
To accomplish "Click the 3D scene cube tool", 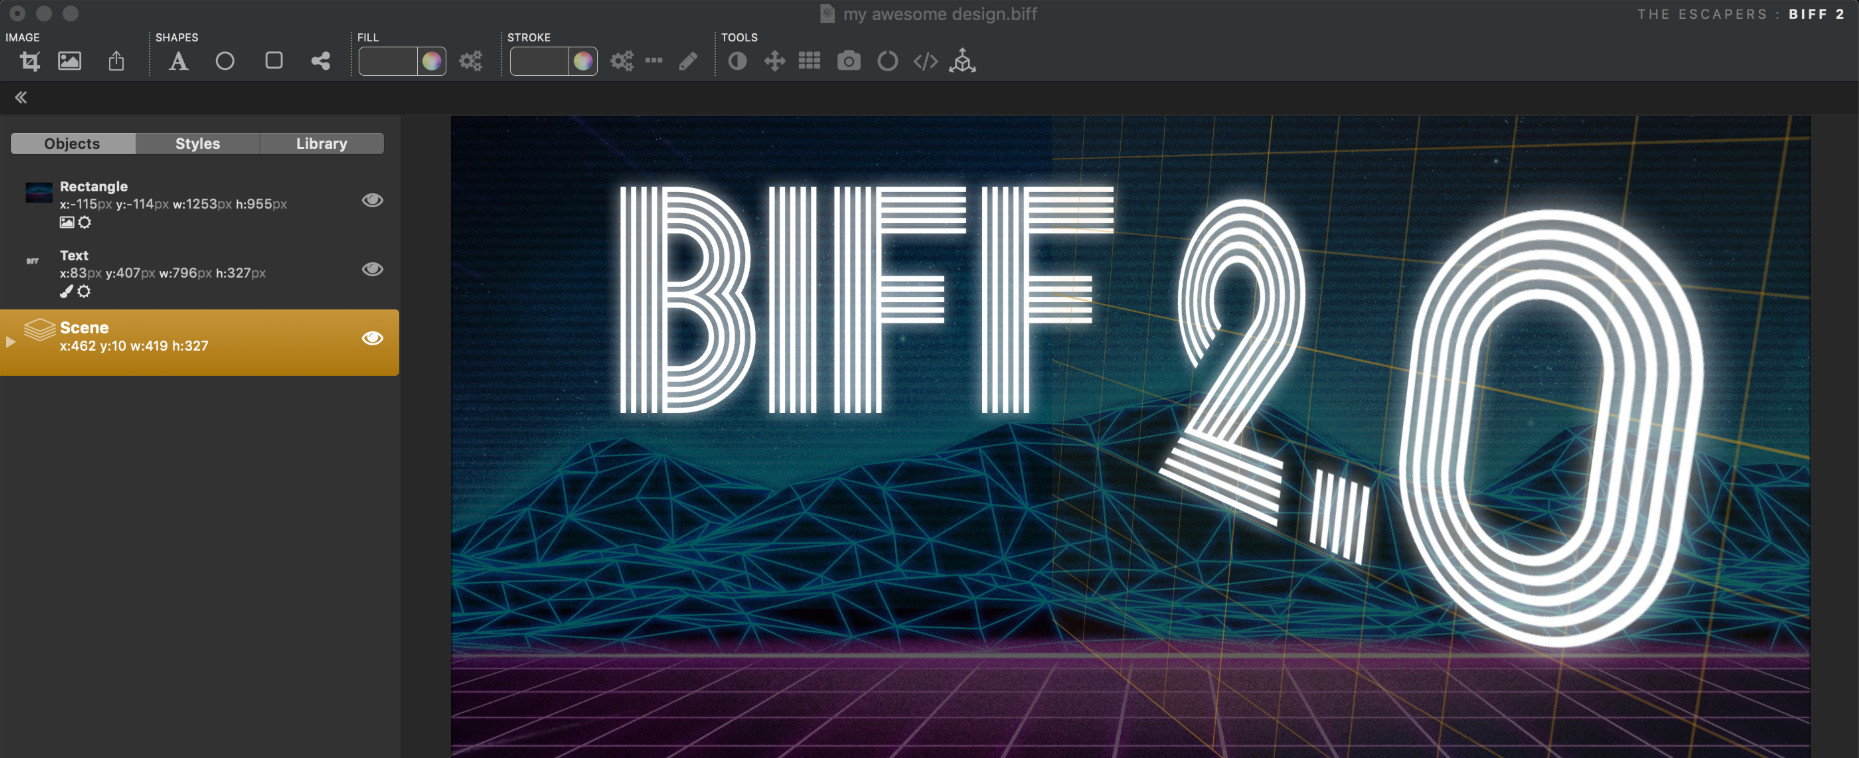I will click(962, 61).
